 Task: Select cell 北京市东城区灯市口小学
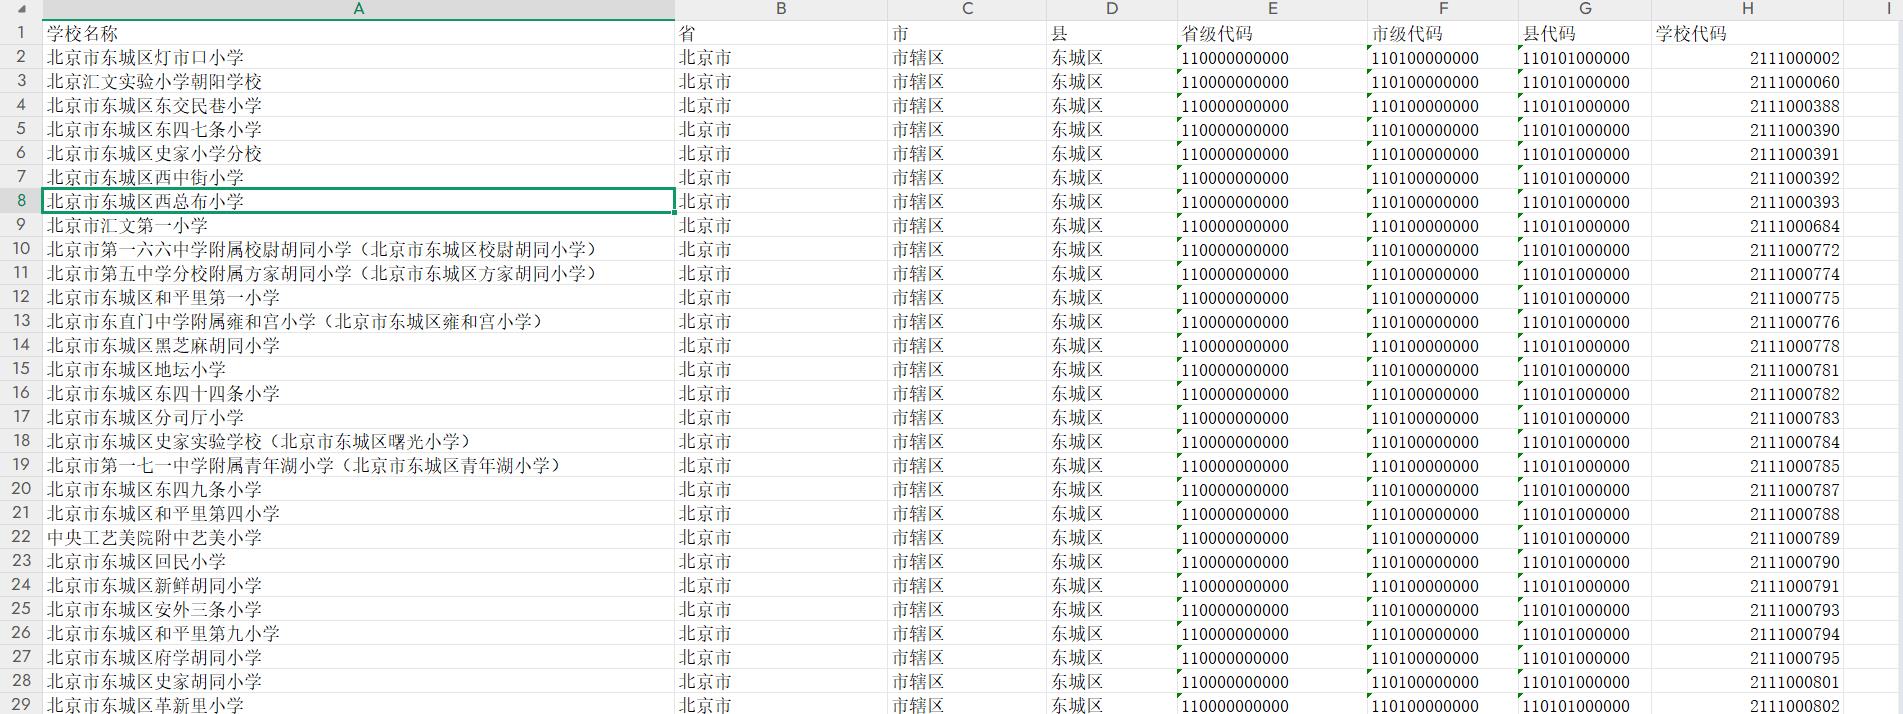pos(145,58)
